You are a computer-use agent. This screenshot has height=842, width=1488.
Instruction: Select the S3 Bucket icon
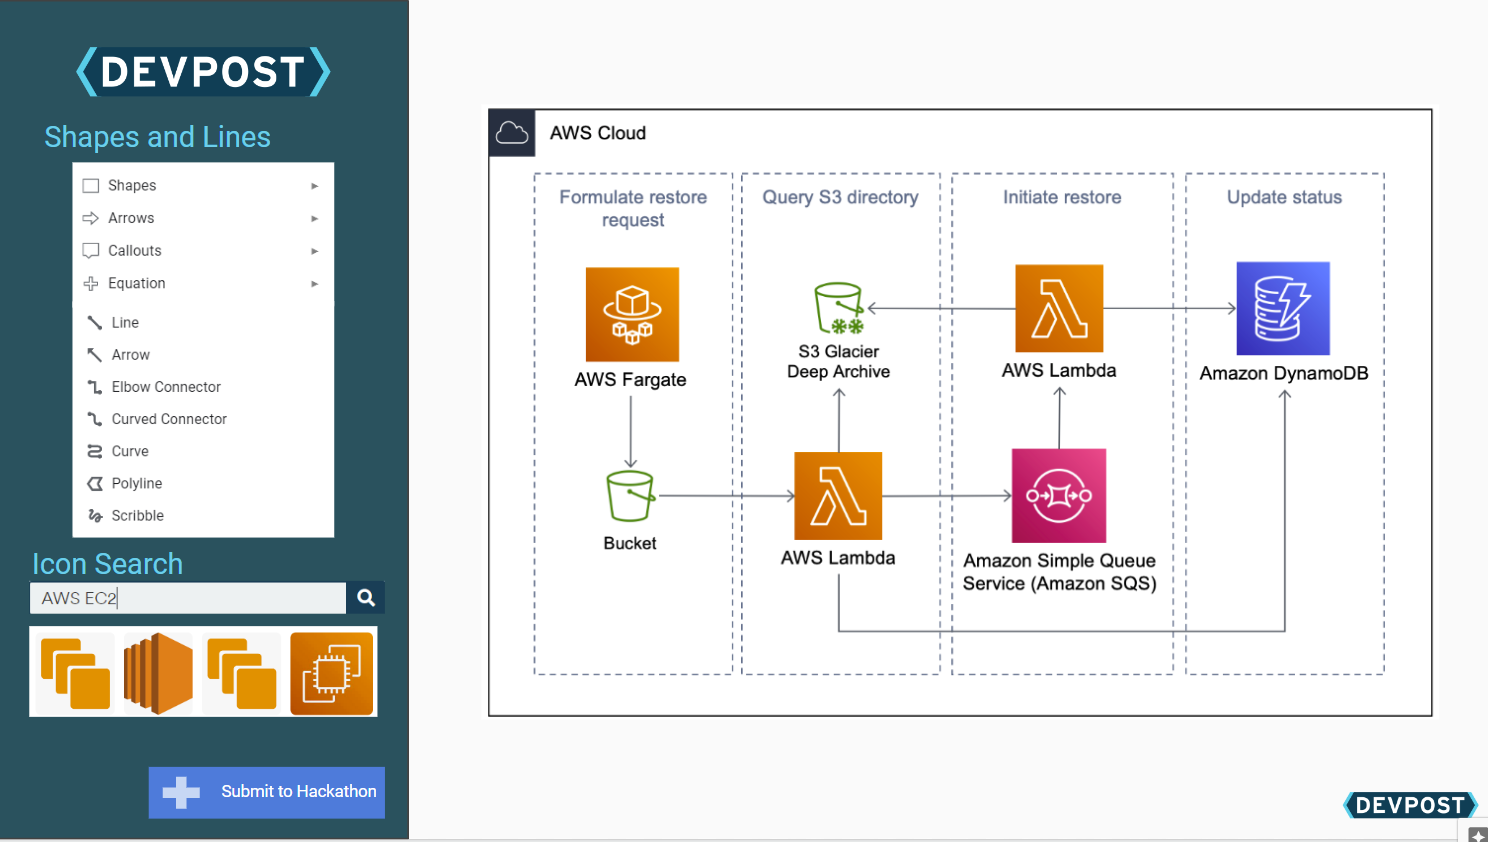[x=630, y=496]
